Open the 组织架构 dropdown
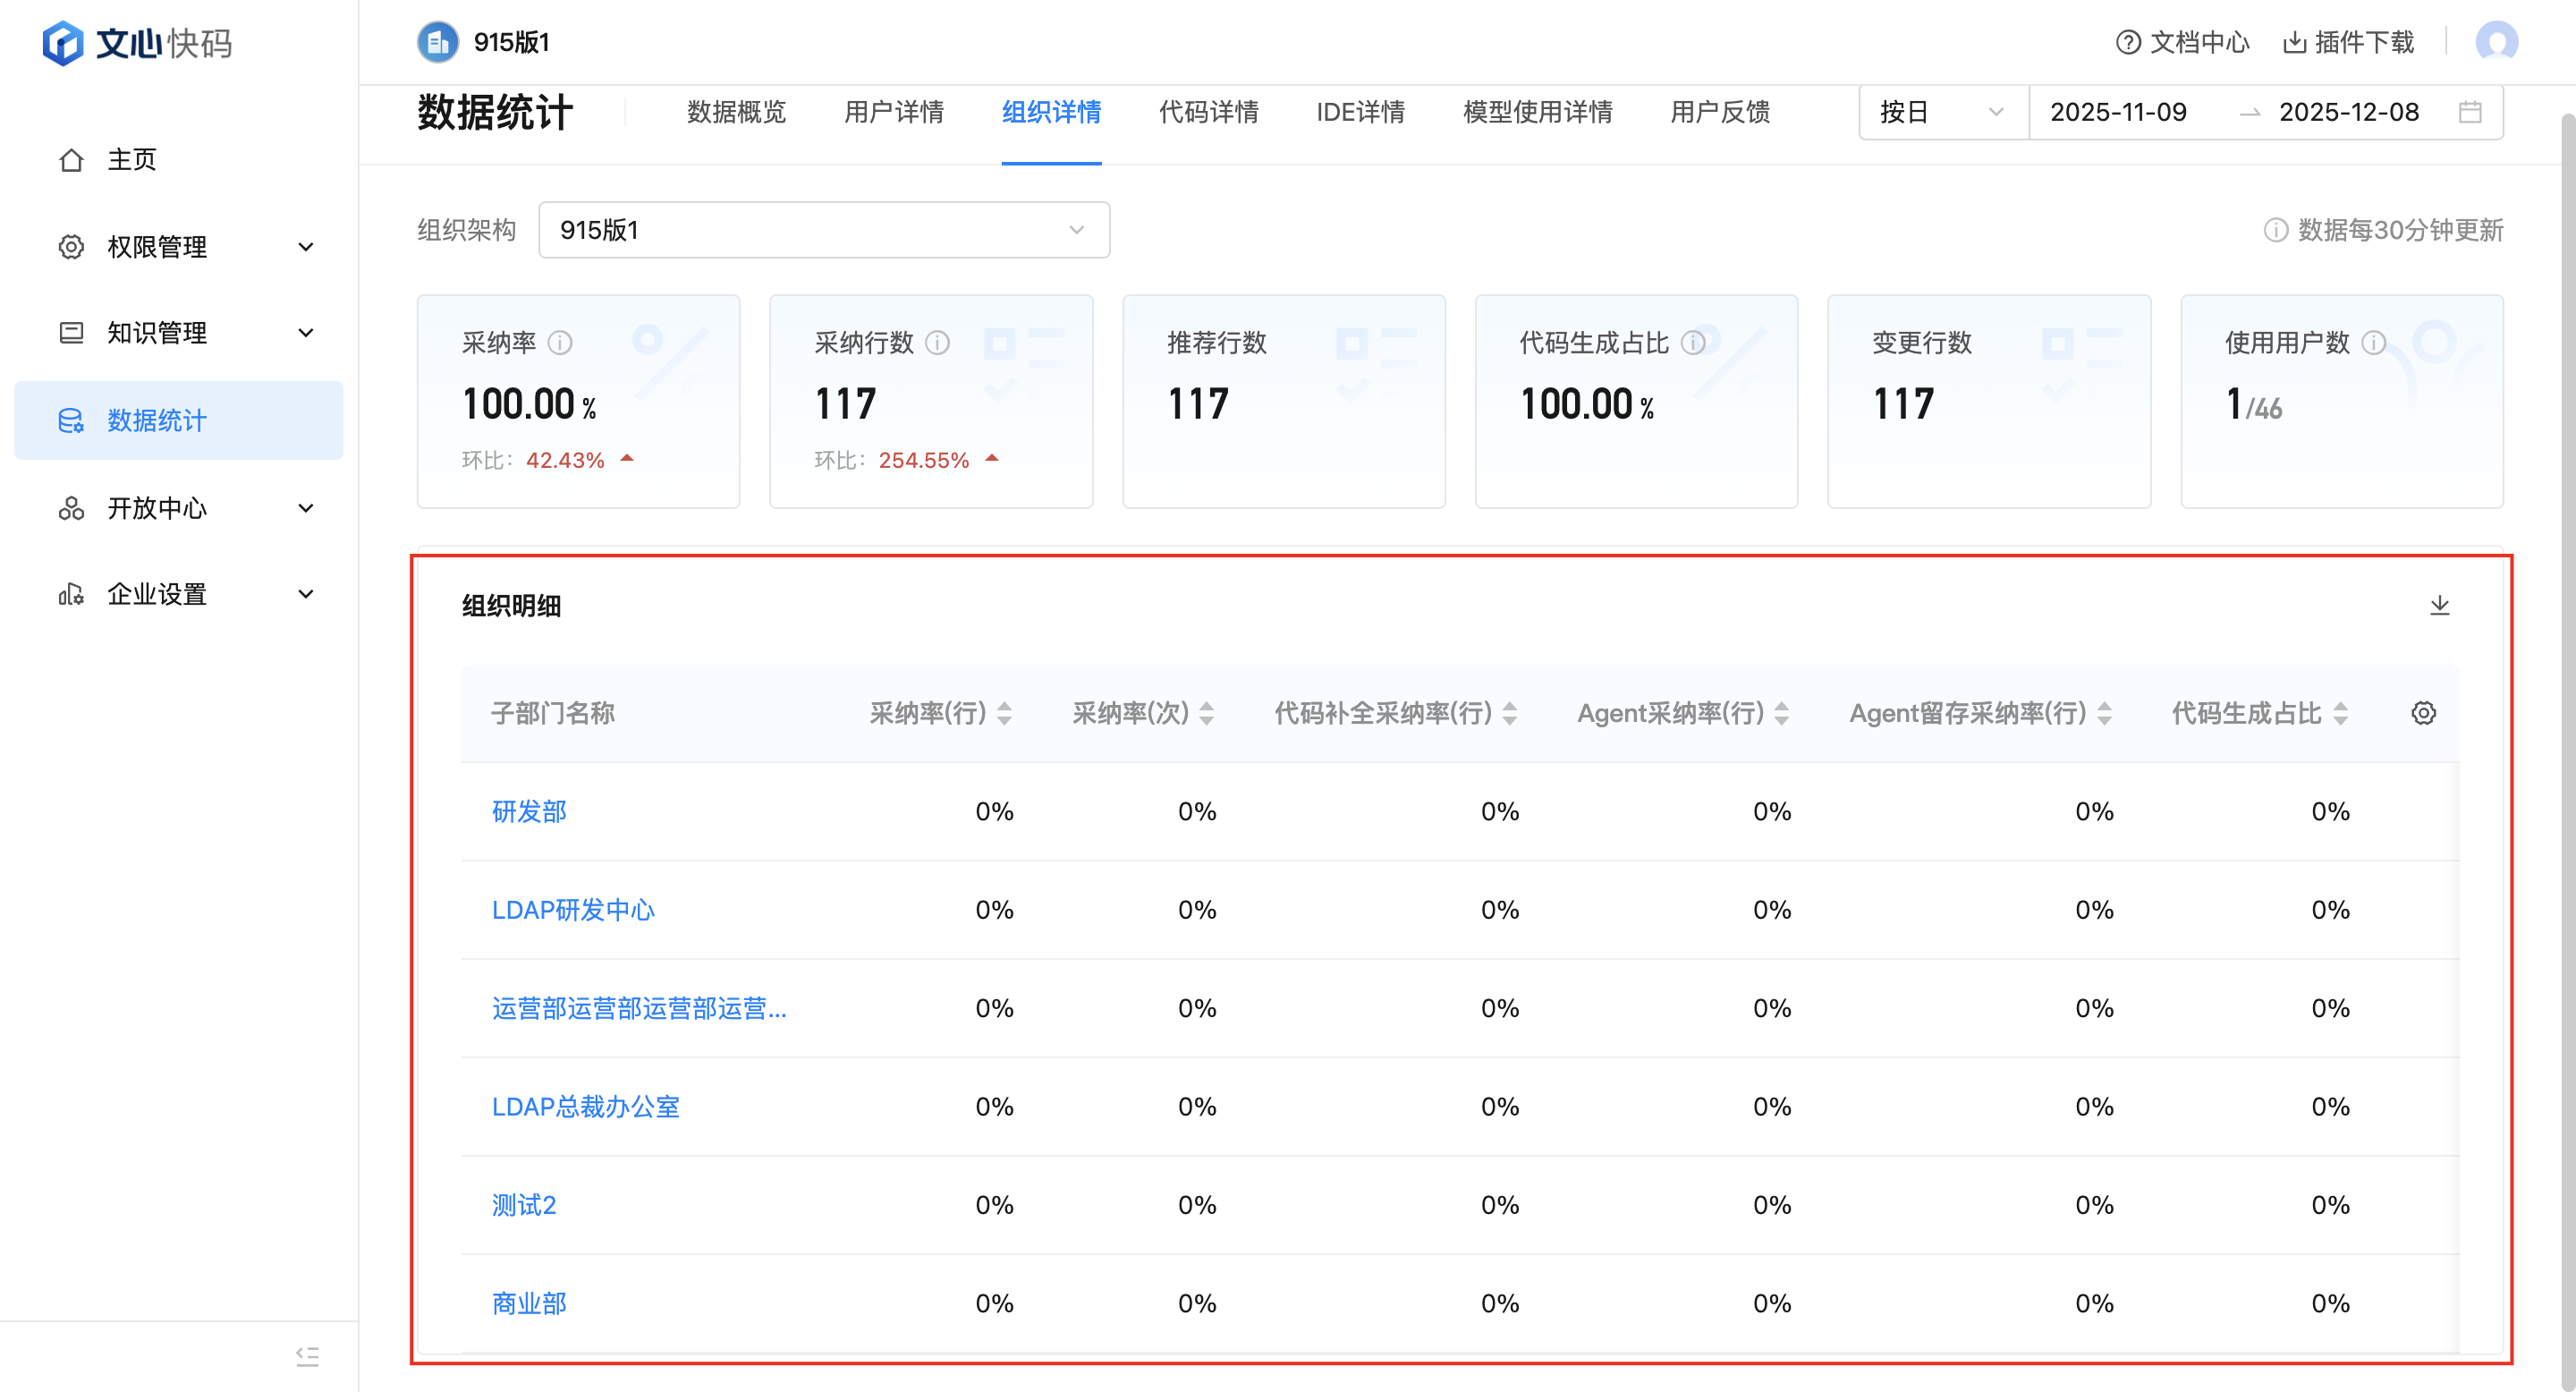This screenshot has width=2576, height=1392. coord(823,230)
